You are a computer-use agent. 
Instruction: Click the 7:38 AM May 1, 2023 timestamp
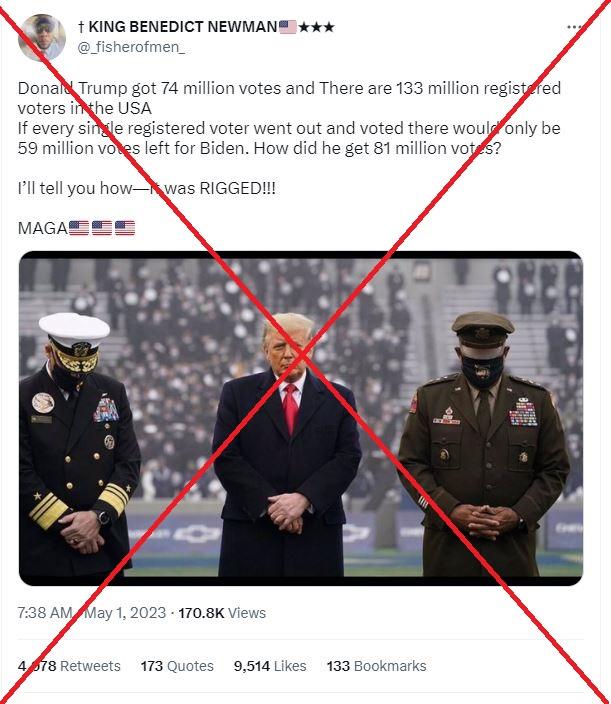[92, 613]
